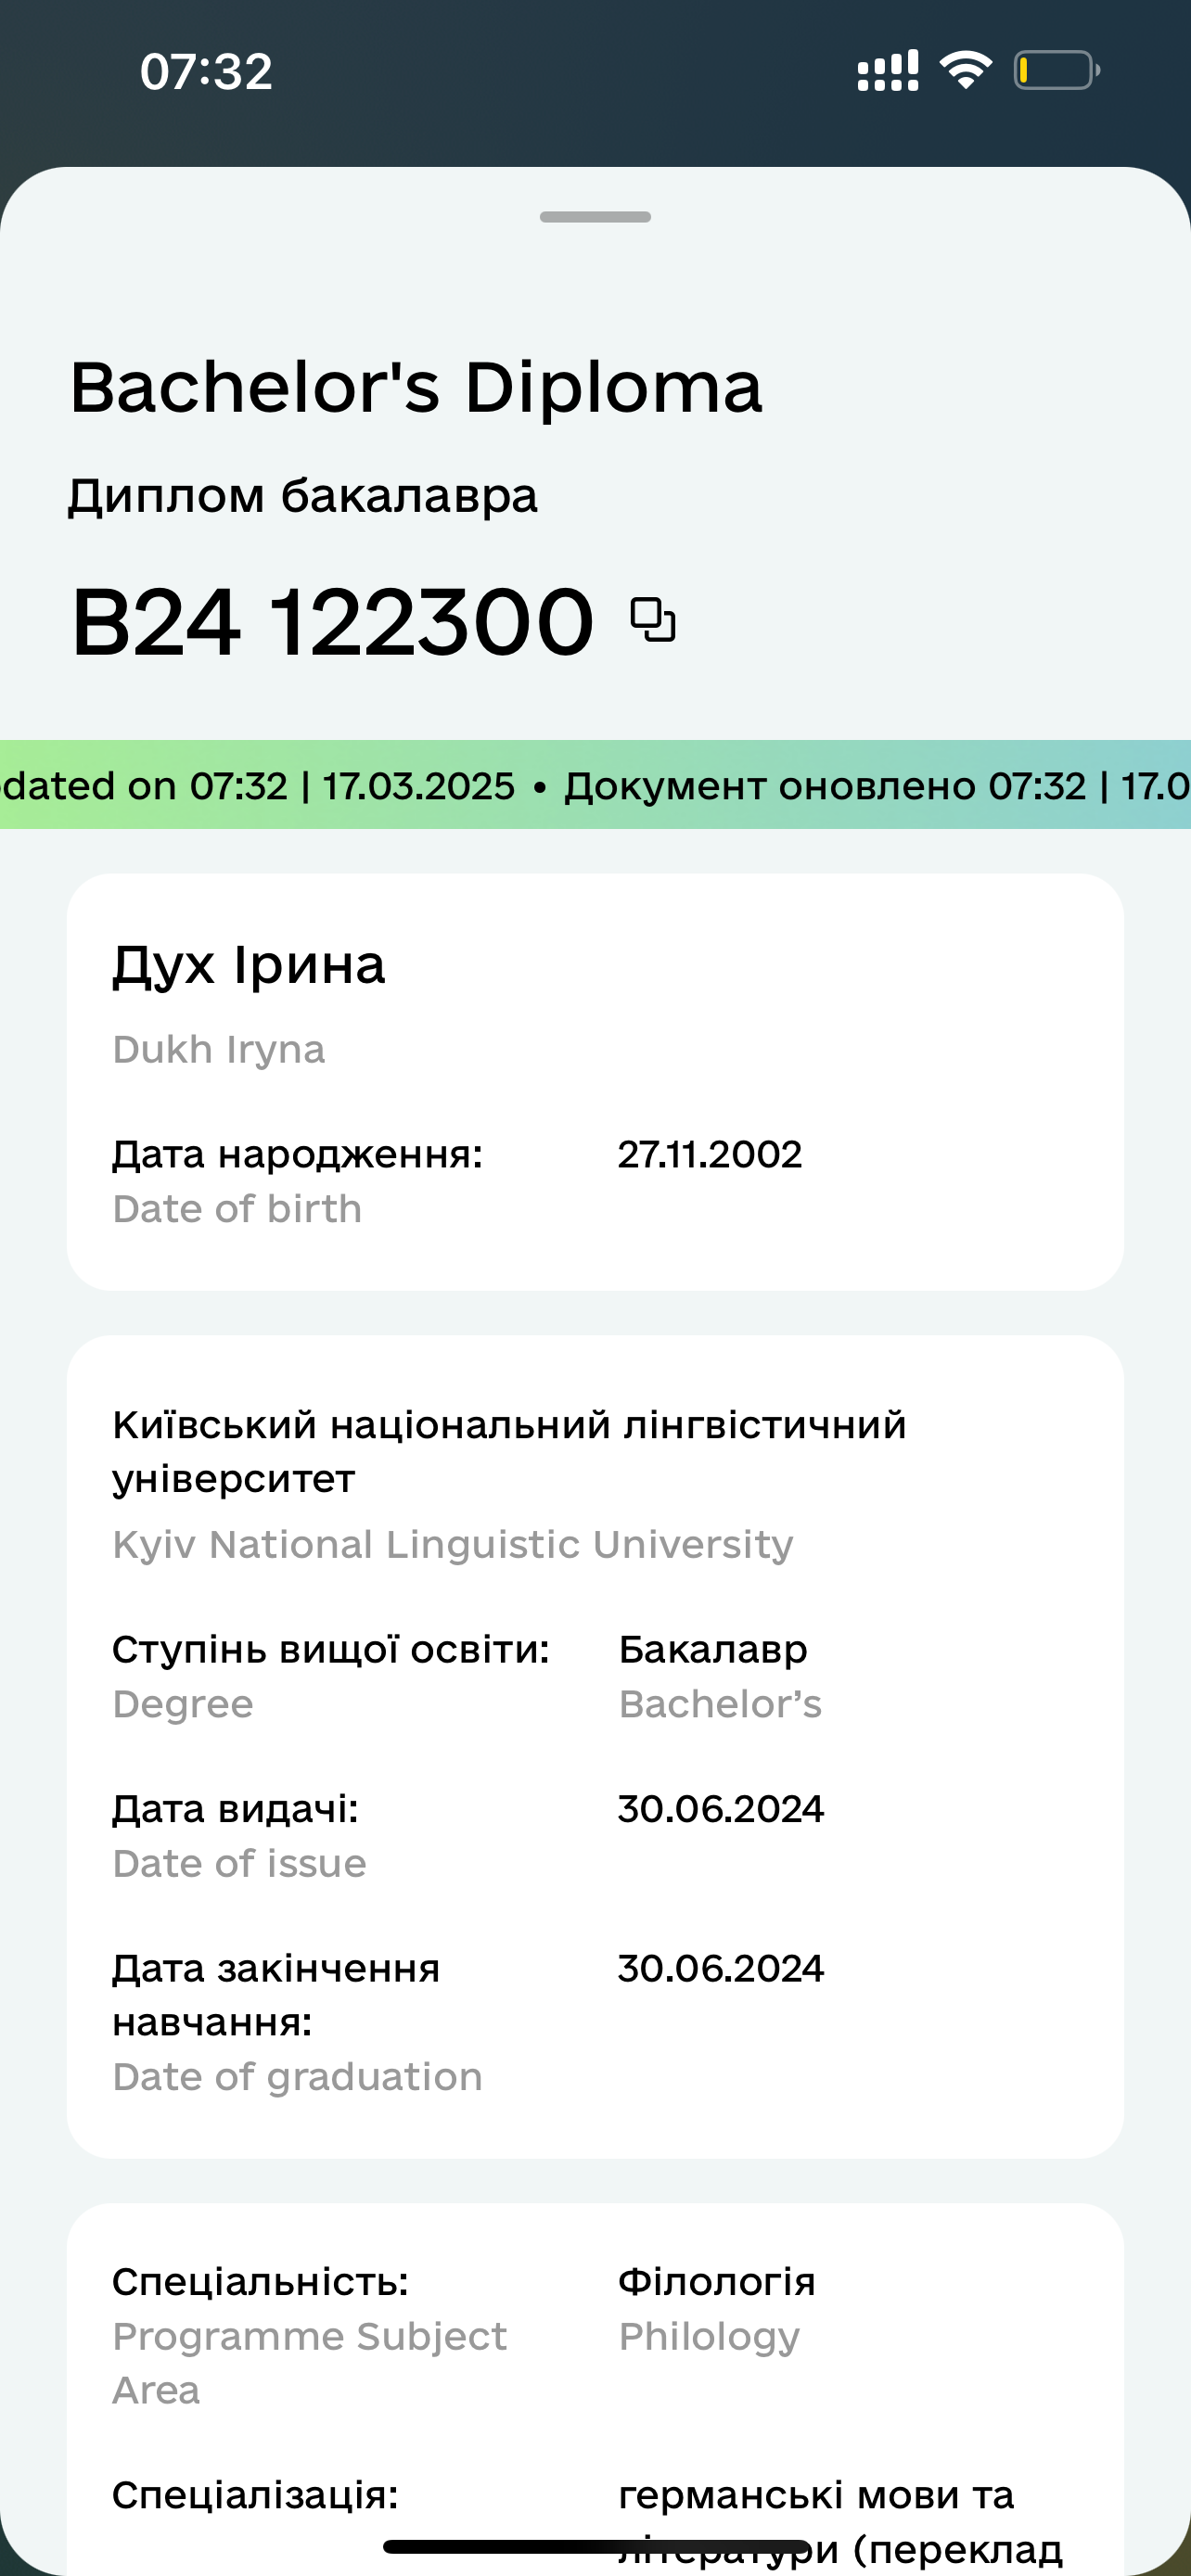The height and width of the screenshot is (2576, 1191).
Task: Select the name Дух Ірина
Action: click(248, 966)
